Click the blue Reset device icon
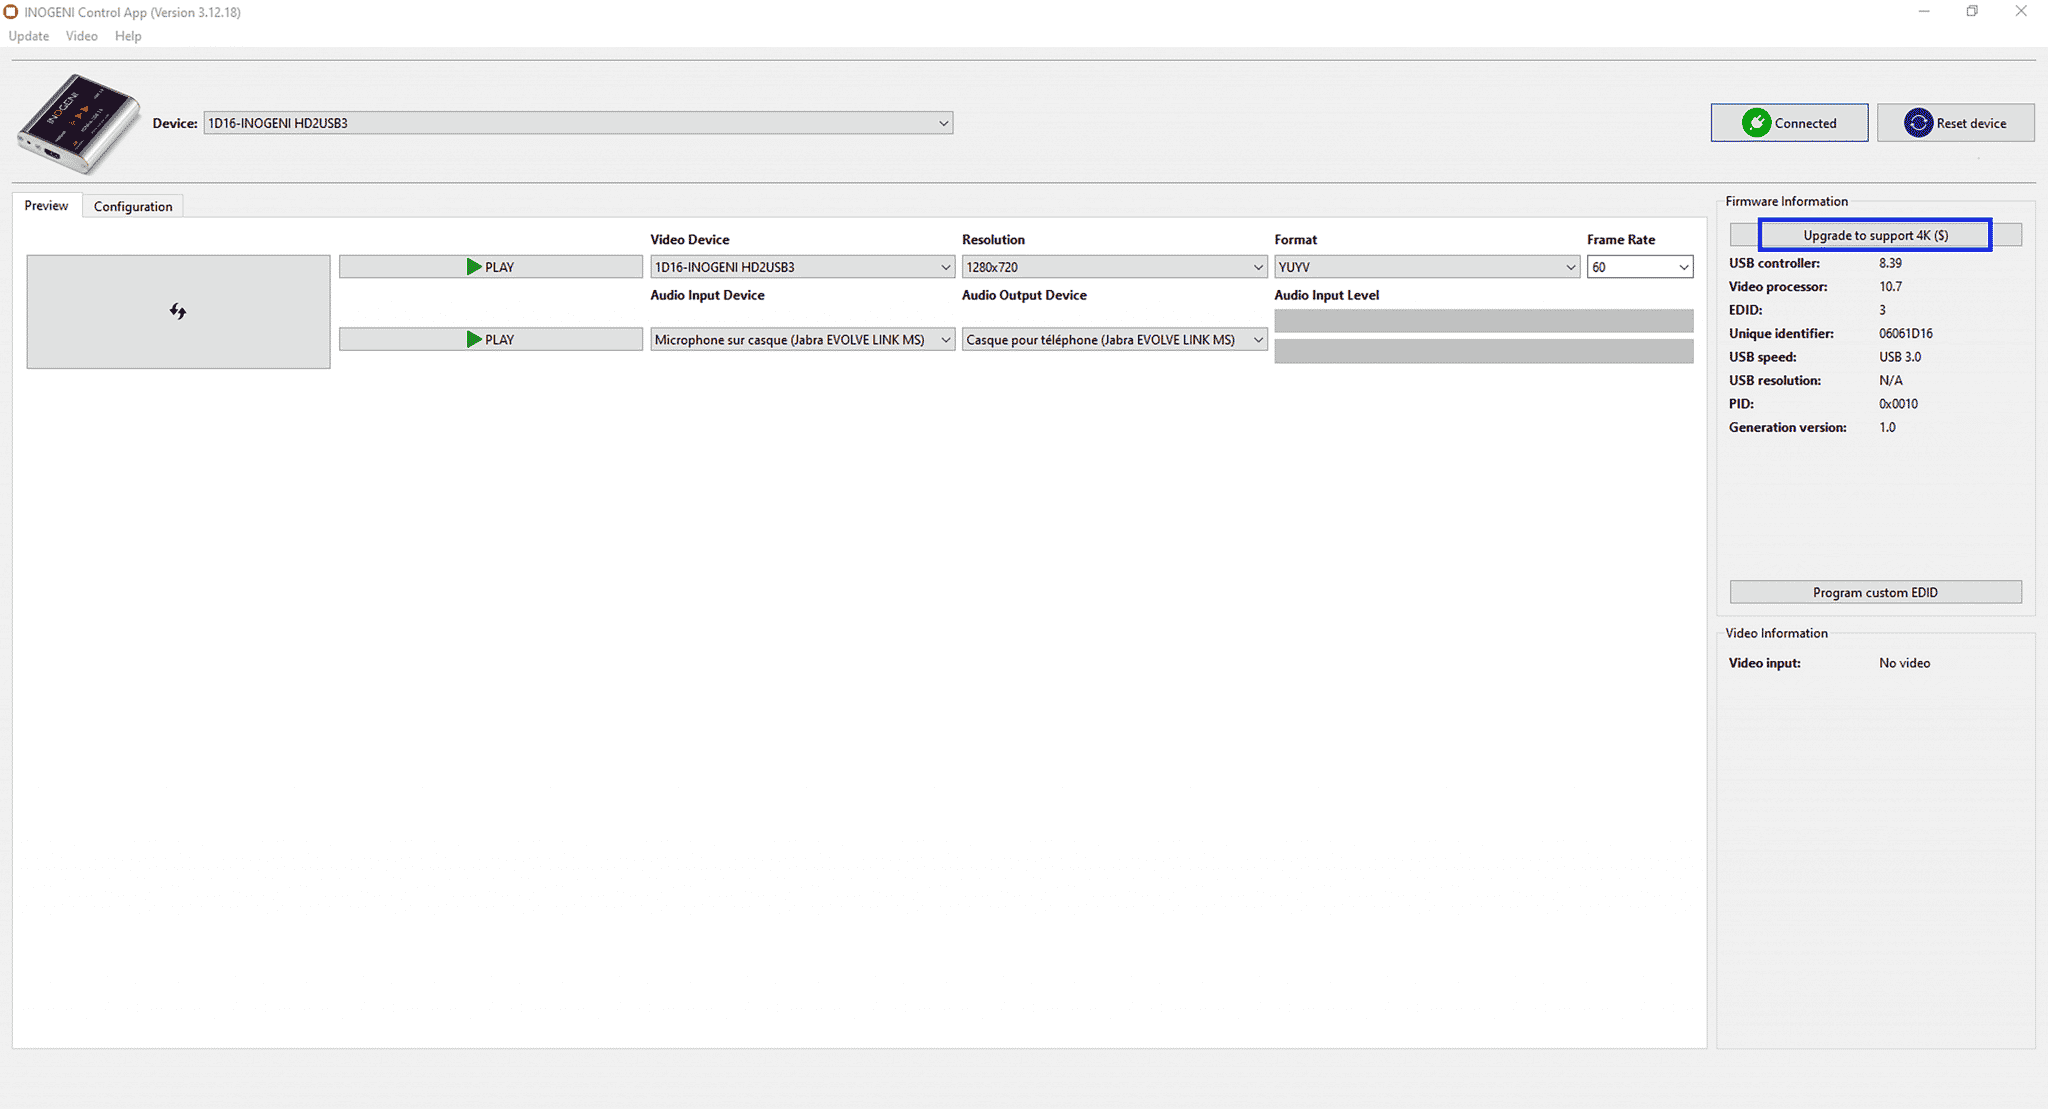This screenshot has width=2048, height=1109. [1918, 123]
